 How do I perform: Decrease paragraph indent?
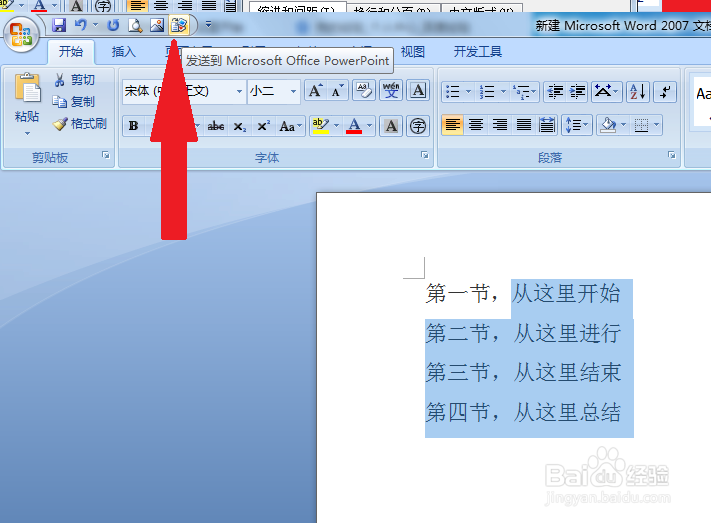tap(555, 92)
